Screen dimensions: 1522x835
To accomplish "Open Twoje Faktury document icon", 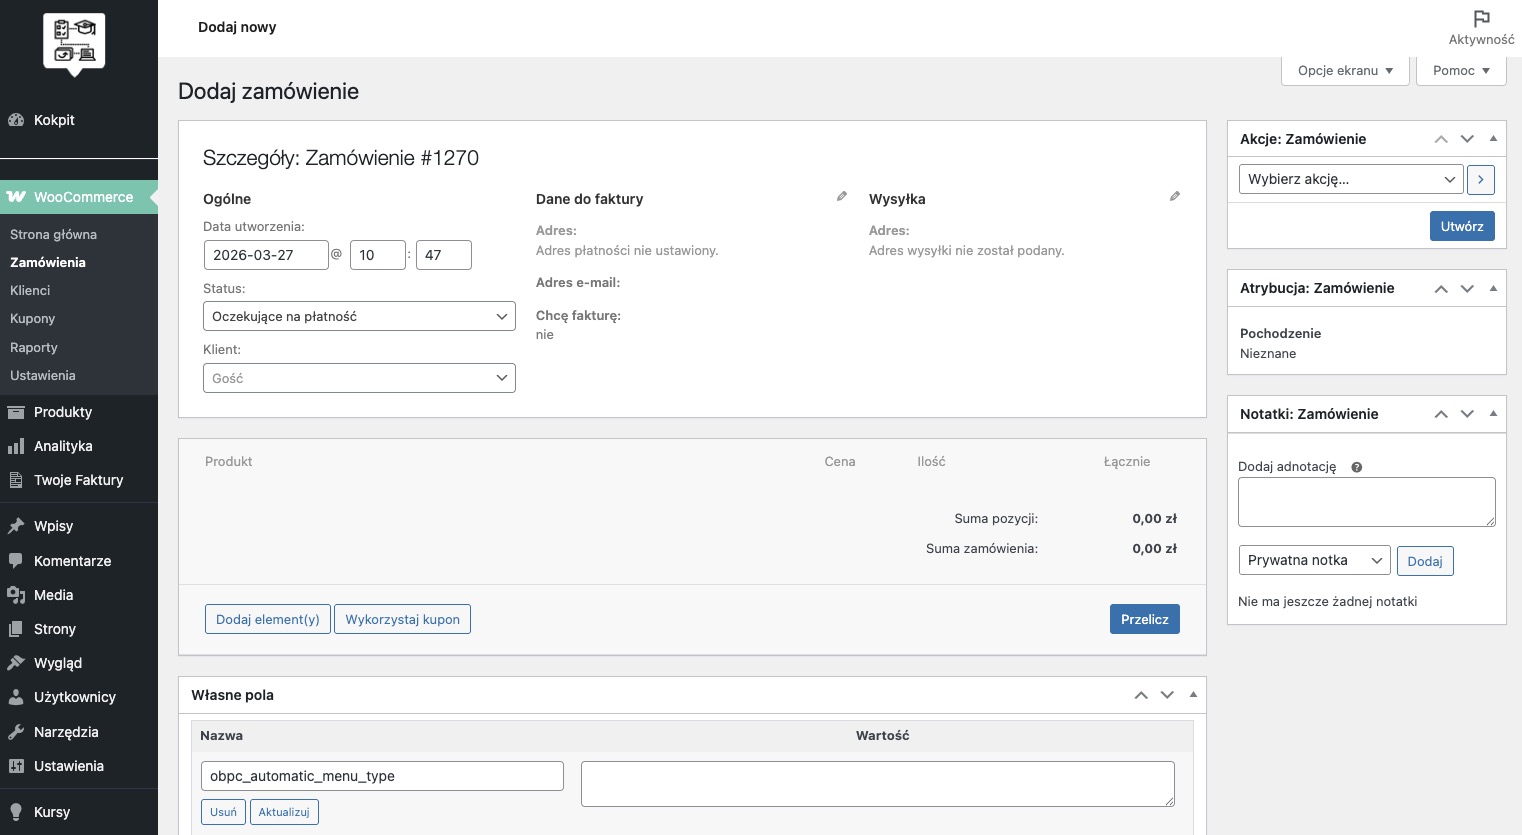I will coord(16,480).
